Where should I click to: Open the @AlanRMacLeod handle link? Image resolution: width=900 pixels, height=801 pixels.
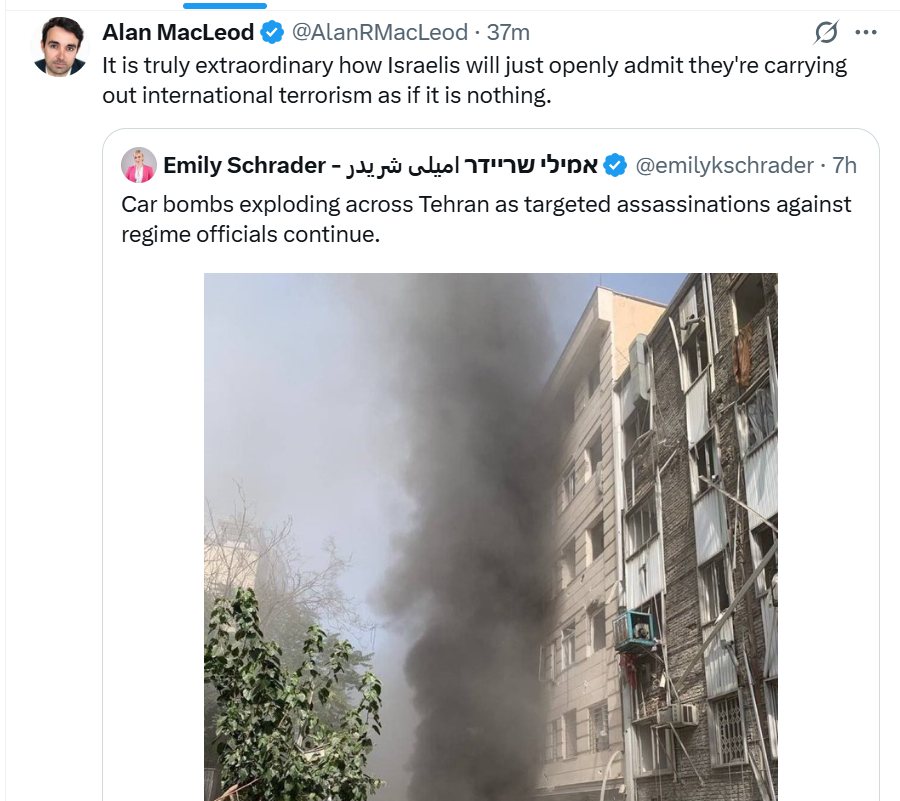tap(380, 32)
